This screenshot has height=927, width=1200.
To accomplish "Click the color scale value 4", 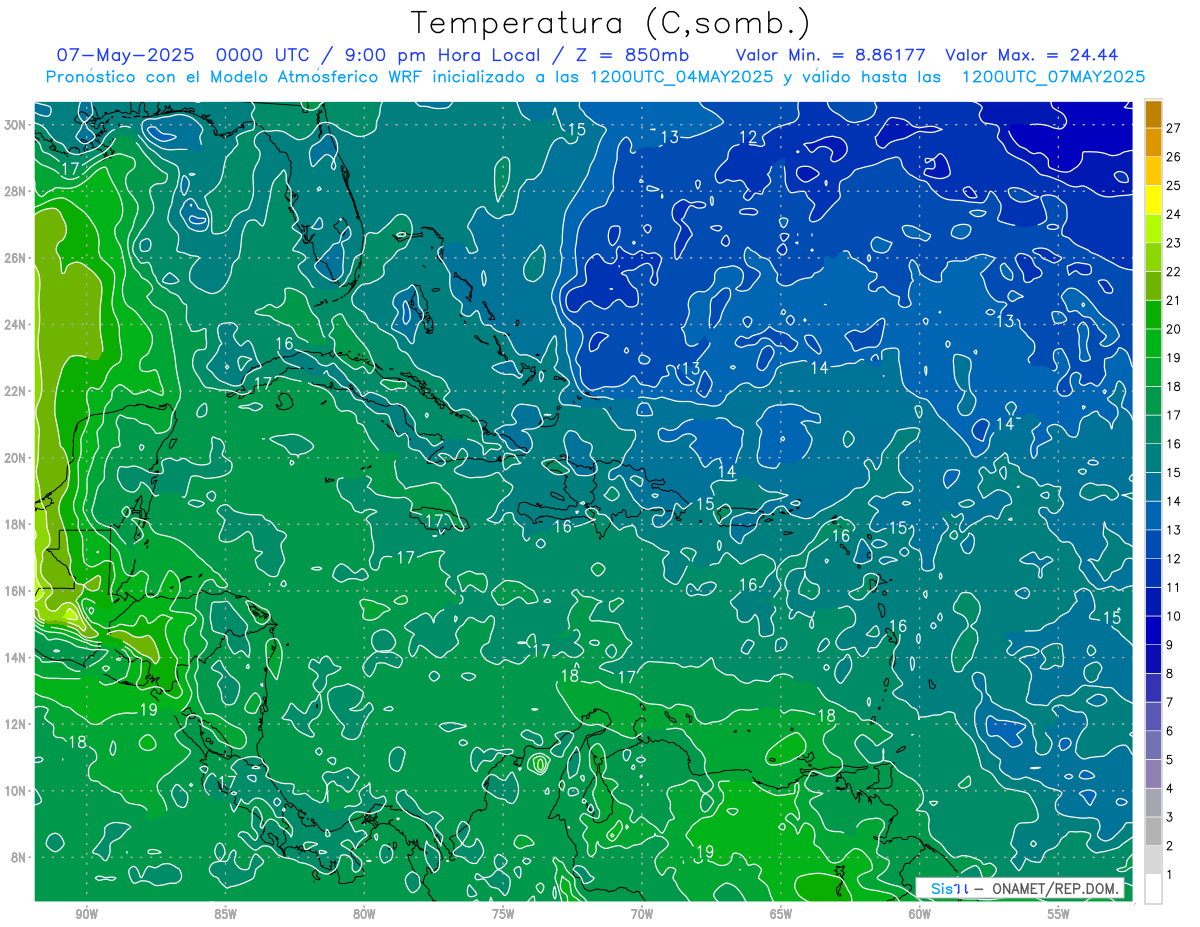I will coord(1170,788).
